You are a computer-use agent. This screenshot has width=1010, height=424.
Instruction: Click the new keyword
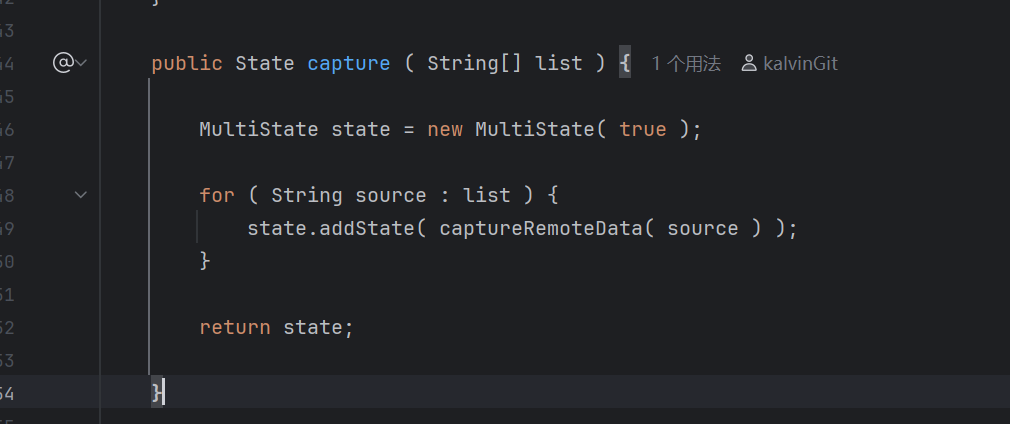tap(444, 130)
